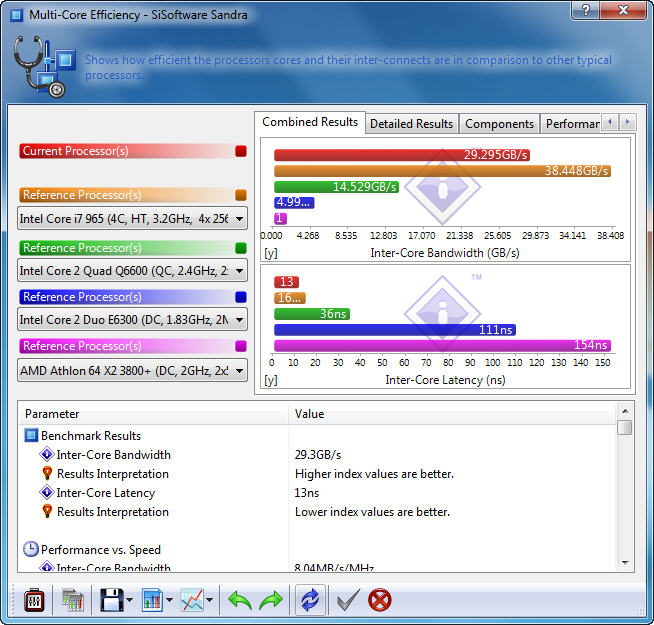Open the Intel Core 2 Duo E6300 dropdown
Viewport: 654px width, 625px height.
[132, 320]
